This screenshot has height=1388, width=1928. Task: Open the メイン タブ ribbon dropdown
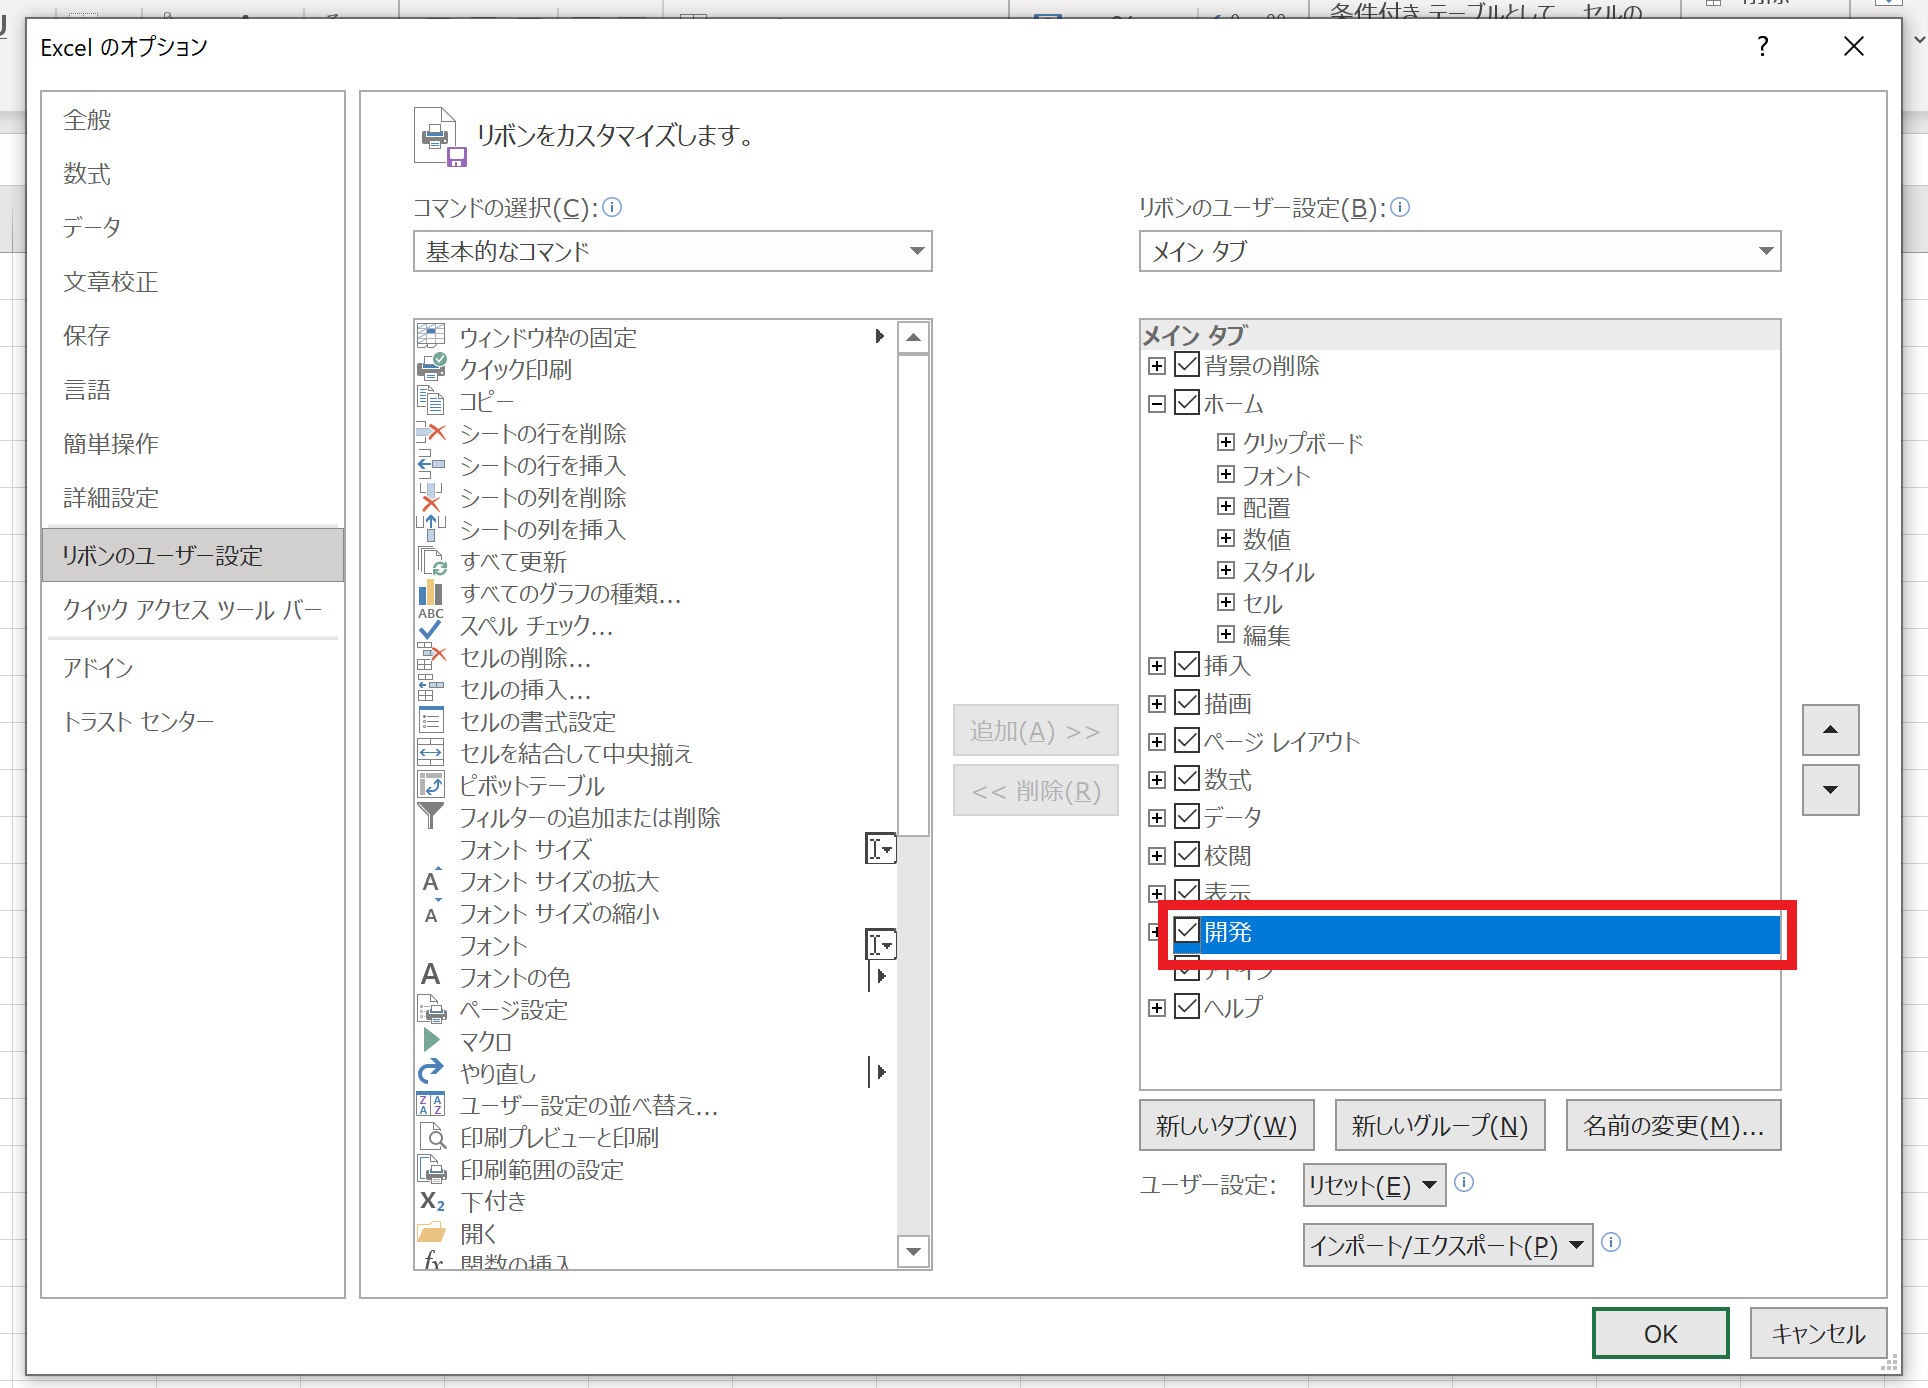[1460, 251]
